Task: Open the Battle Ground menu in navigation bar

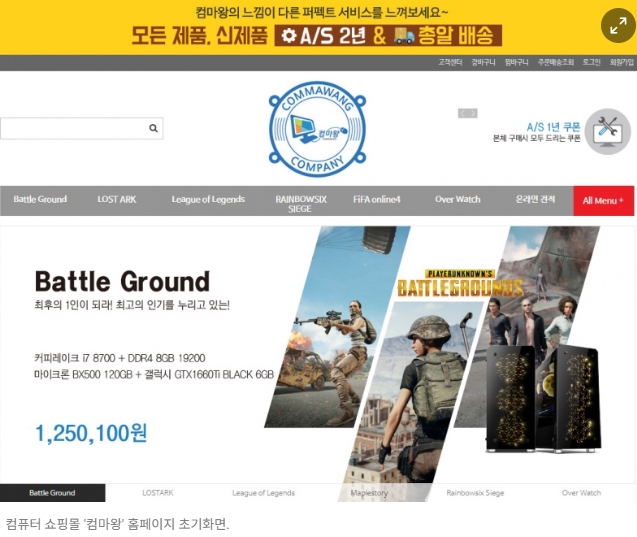Action: [40, 199]
